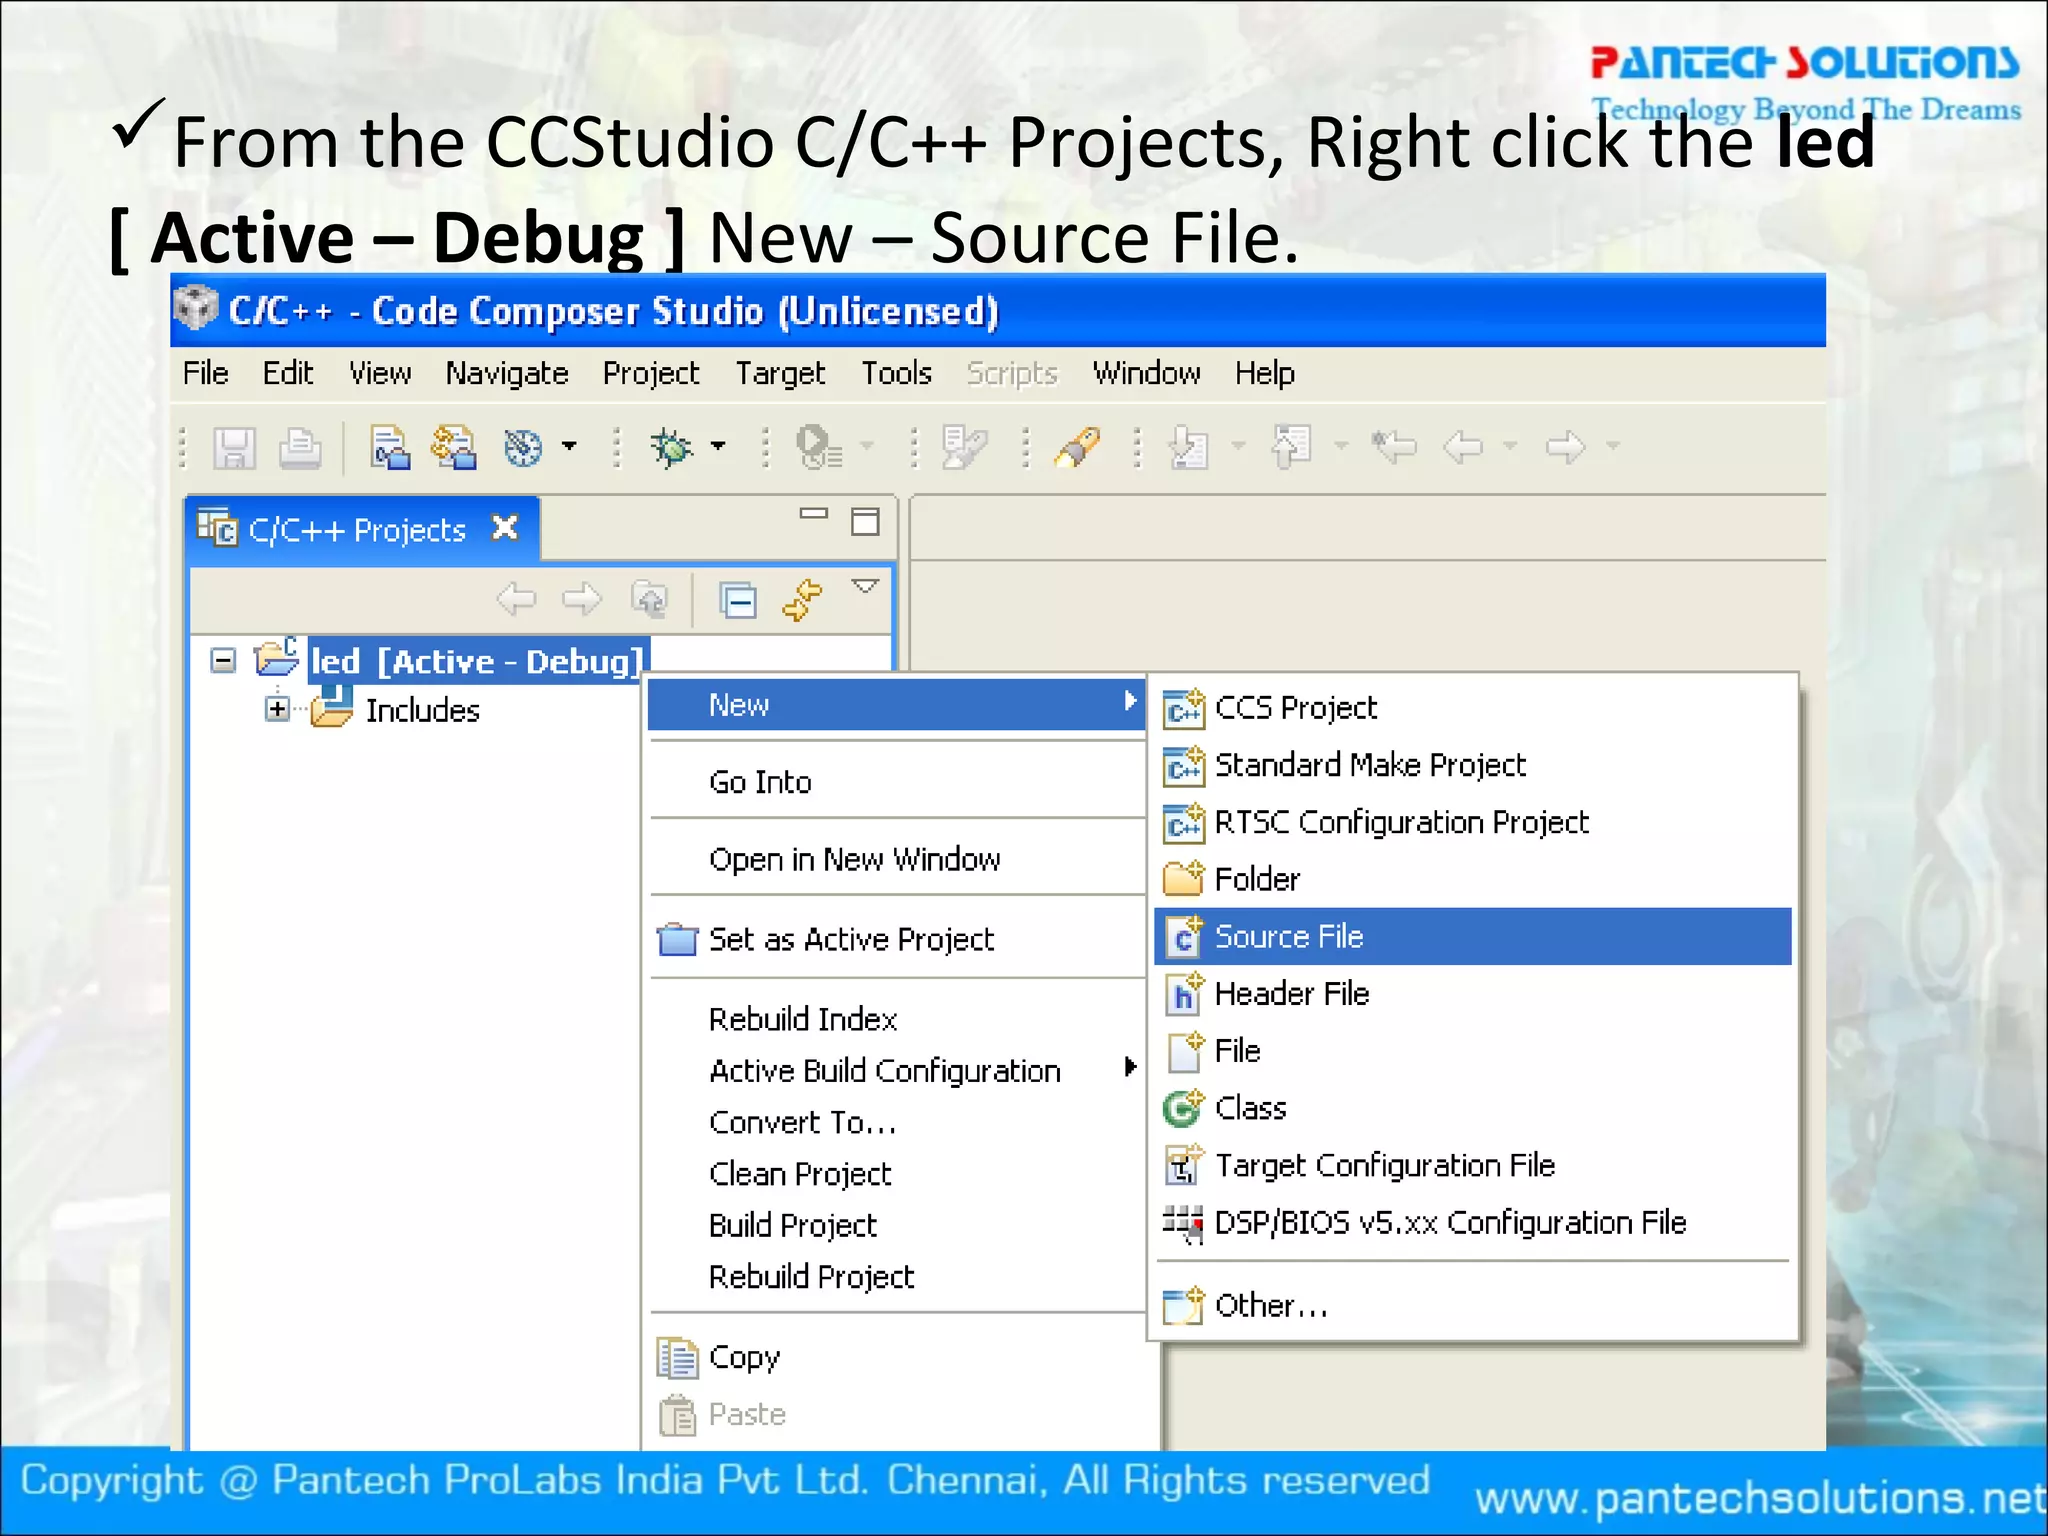This screenshot has height=1536, width=2048.
Task: Toggle the Link with Editor icon
Action: (803, 599)
